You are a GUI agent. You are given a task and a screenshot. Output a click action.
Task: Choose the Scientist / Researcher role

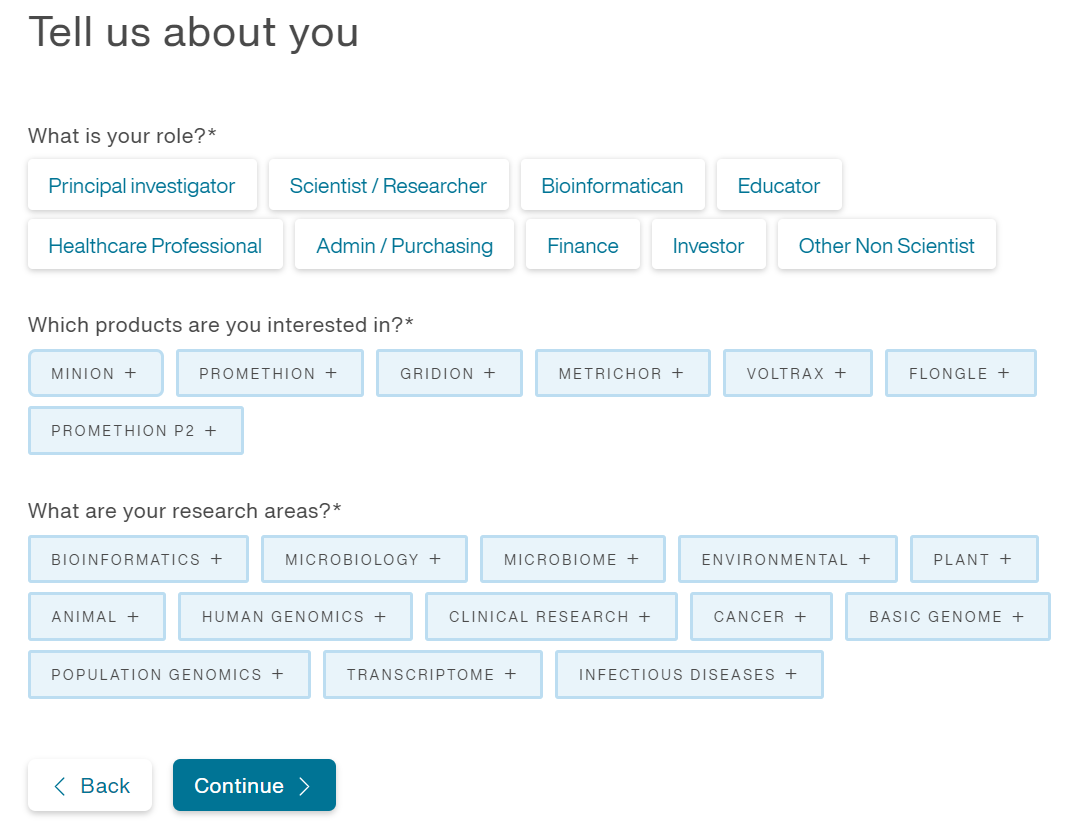[x=388, y=185]
